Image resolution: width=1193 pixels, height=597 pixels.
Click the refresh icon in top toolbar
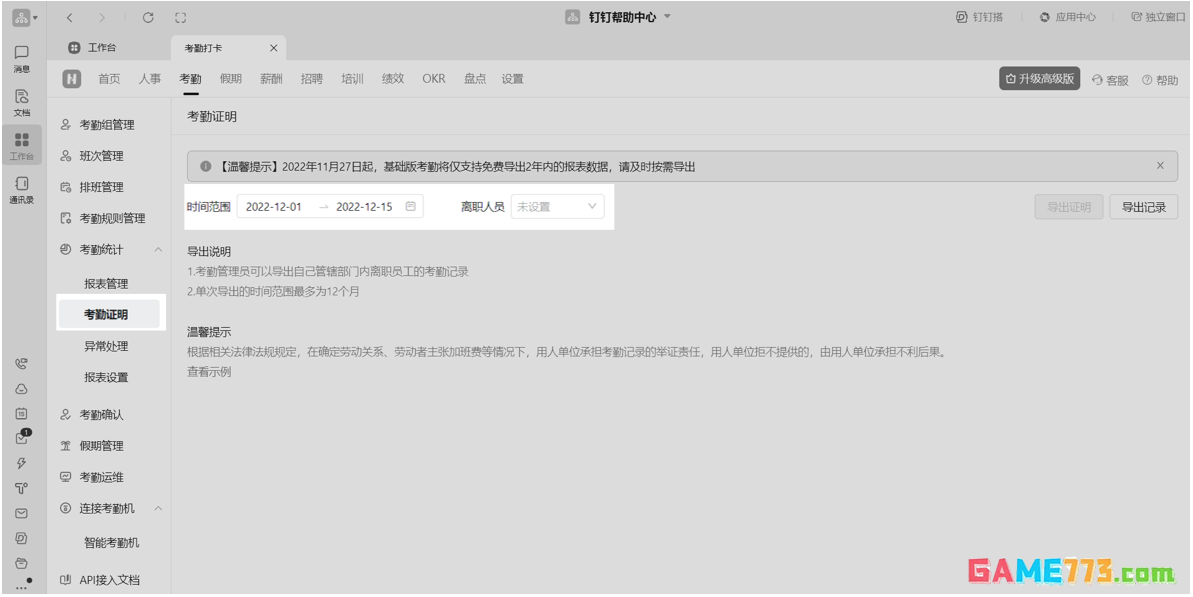pos(148,17)
